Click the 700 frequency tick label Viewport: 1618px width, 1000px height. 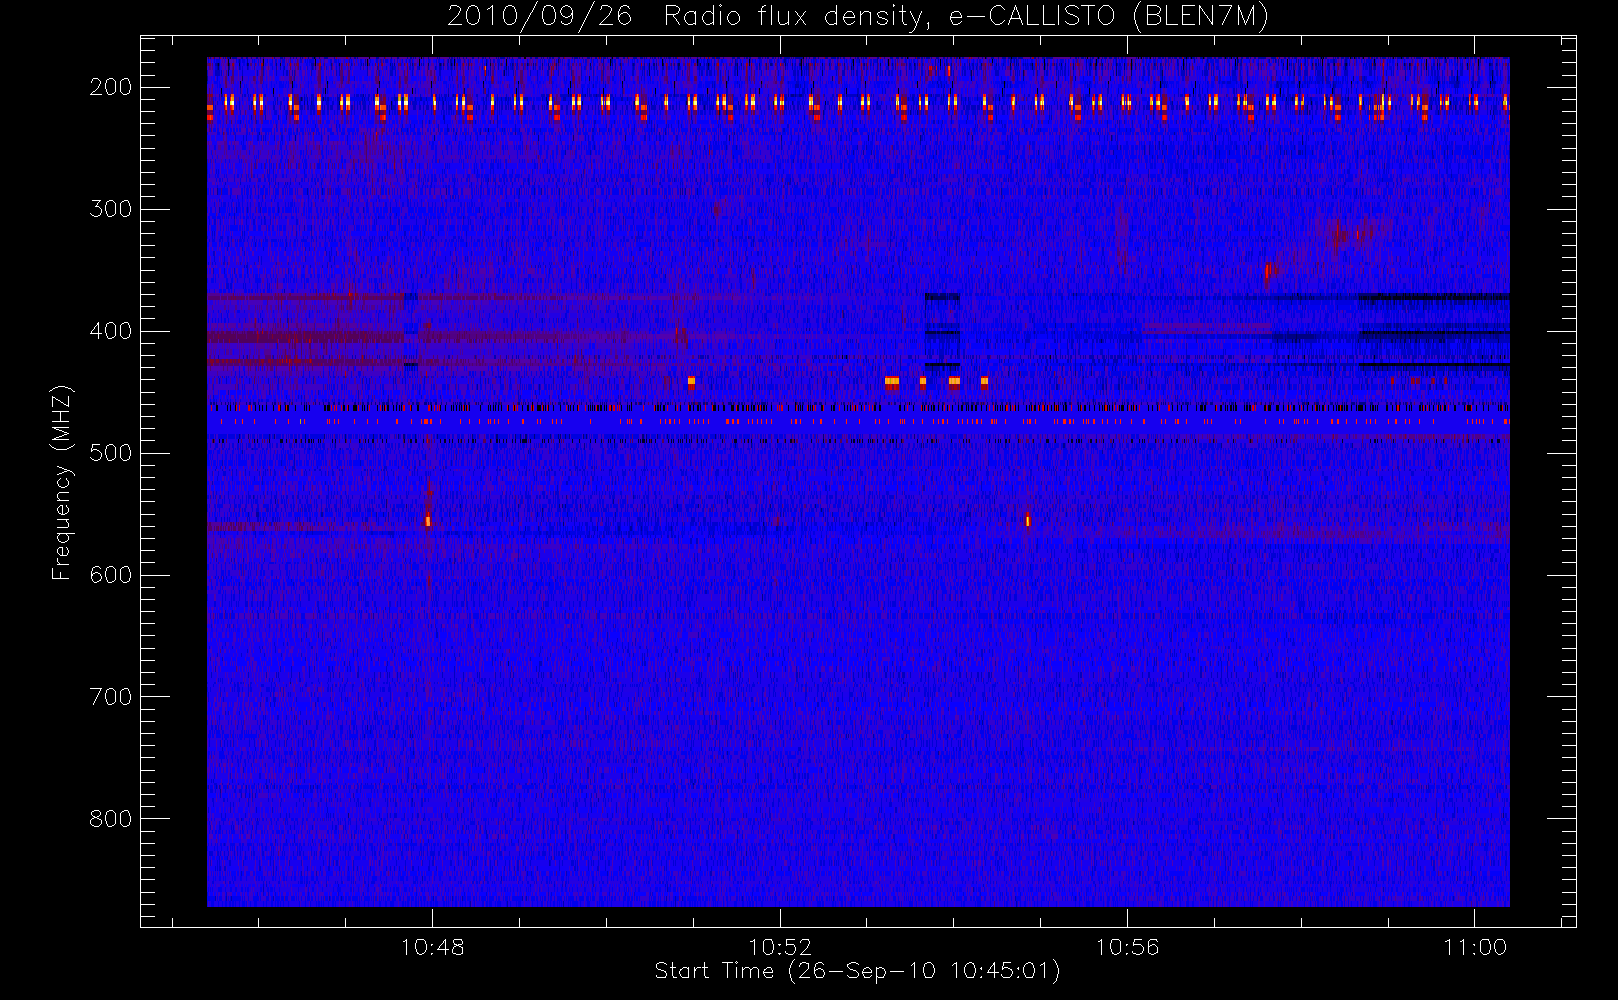111,697
